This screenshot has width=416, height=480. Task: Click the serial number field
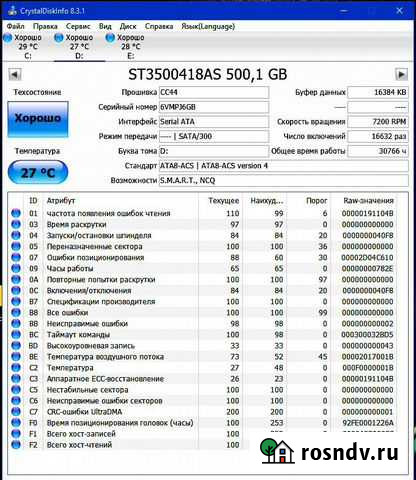coord(214,107)
